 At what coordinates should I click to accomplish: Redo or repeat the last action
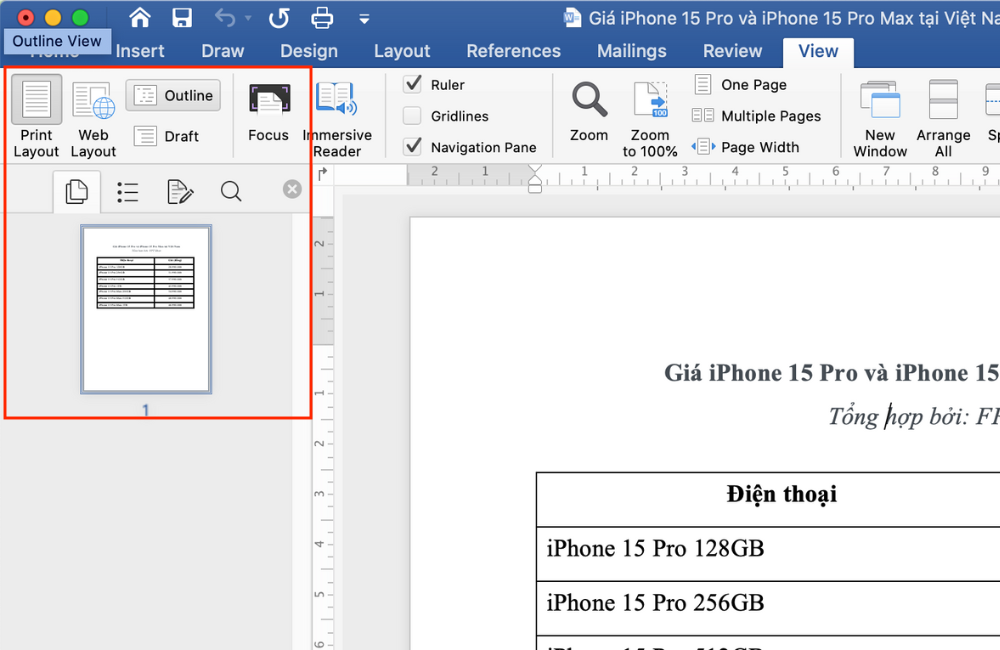[279, 18]
